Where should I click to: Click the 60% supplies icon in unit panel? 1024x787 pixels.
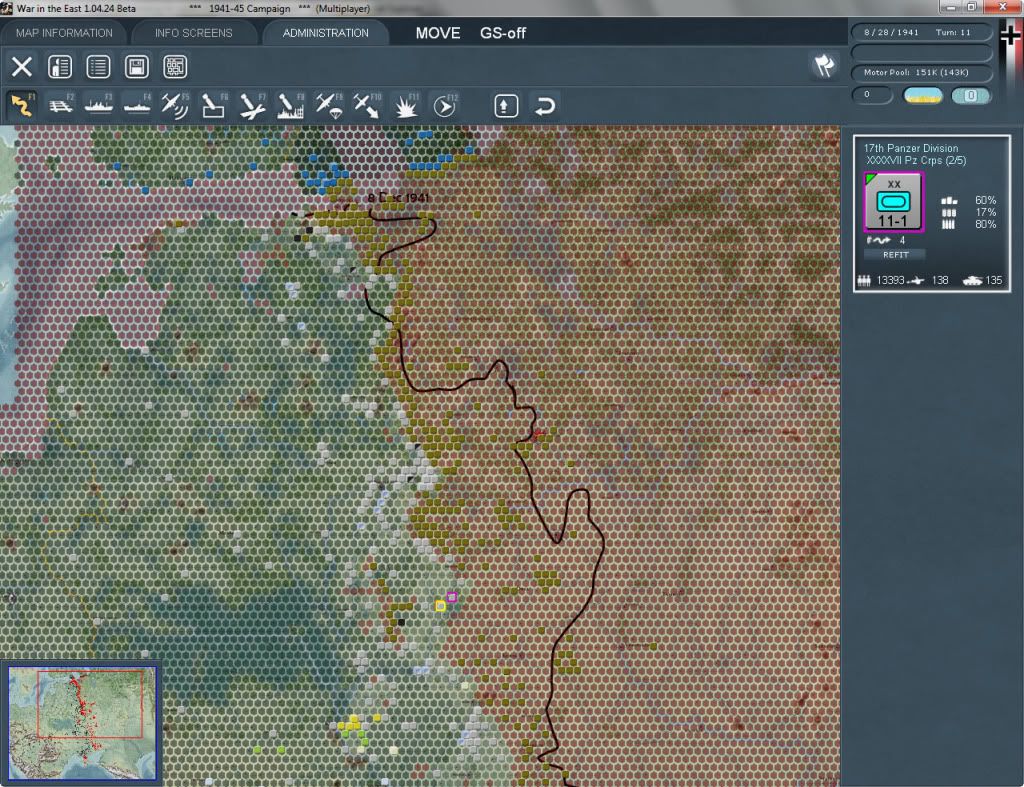[949, 201]
